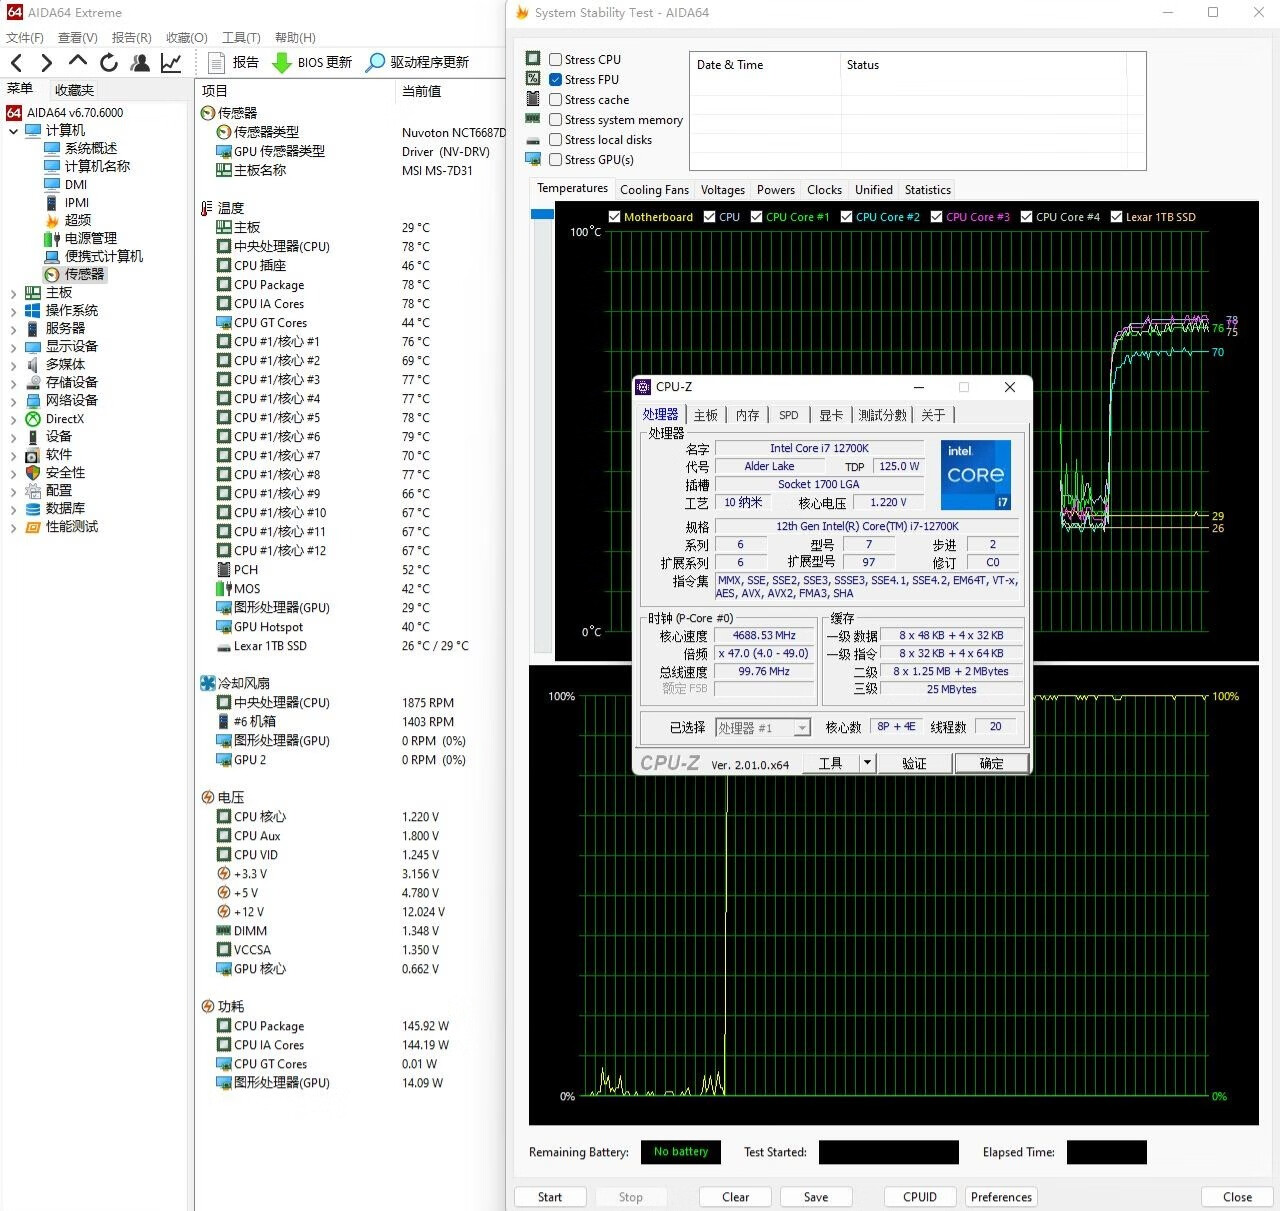This screenshot has height=1211, width=1280.
Task: Click the Stress cache icon
Action: click(x=533, y=99)
